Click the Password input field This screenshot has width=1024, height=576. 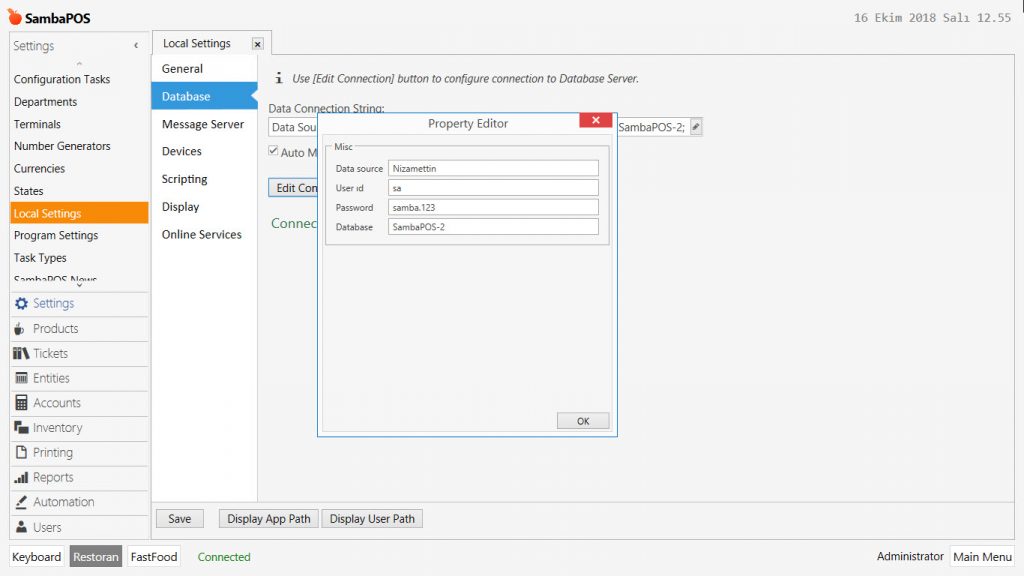click(493, 208)
